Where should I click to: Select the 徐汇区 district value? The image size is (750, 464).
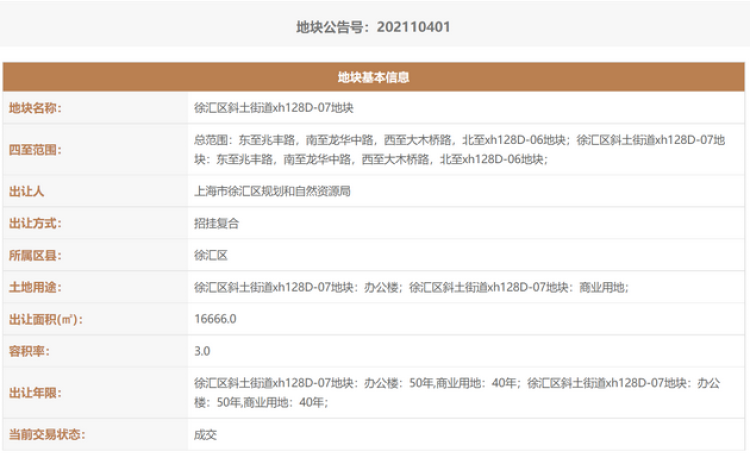click(x=211, y=255)
